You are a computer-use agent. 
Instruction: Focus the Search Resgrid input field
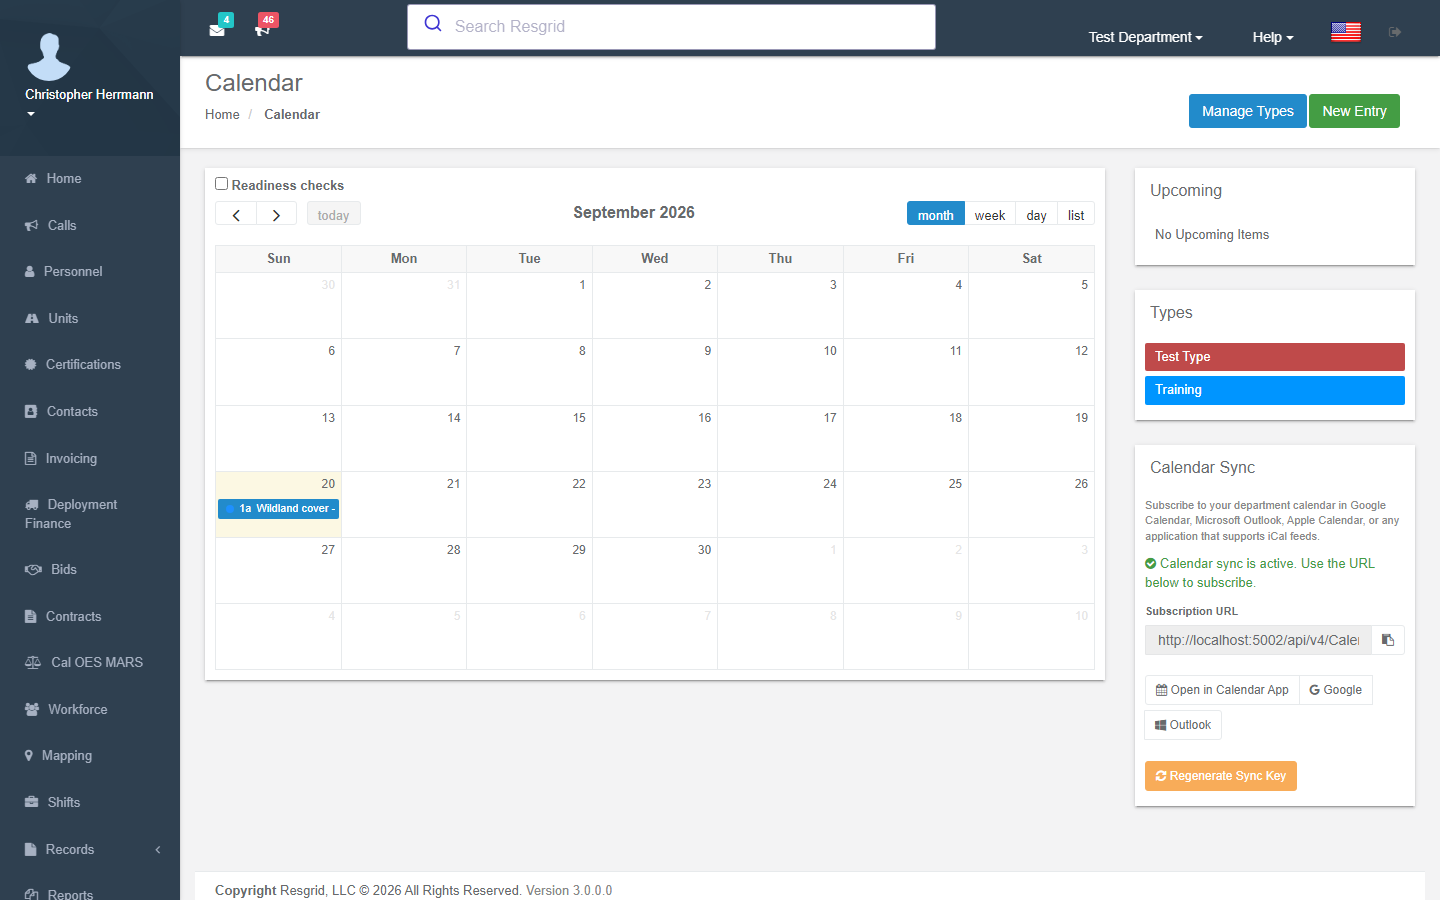[x=672, y=27]
